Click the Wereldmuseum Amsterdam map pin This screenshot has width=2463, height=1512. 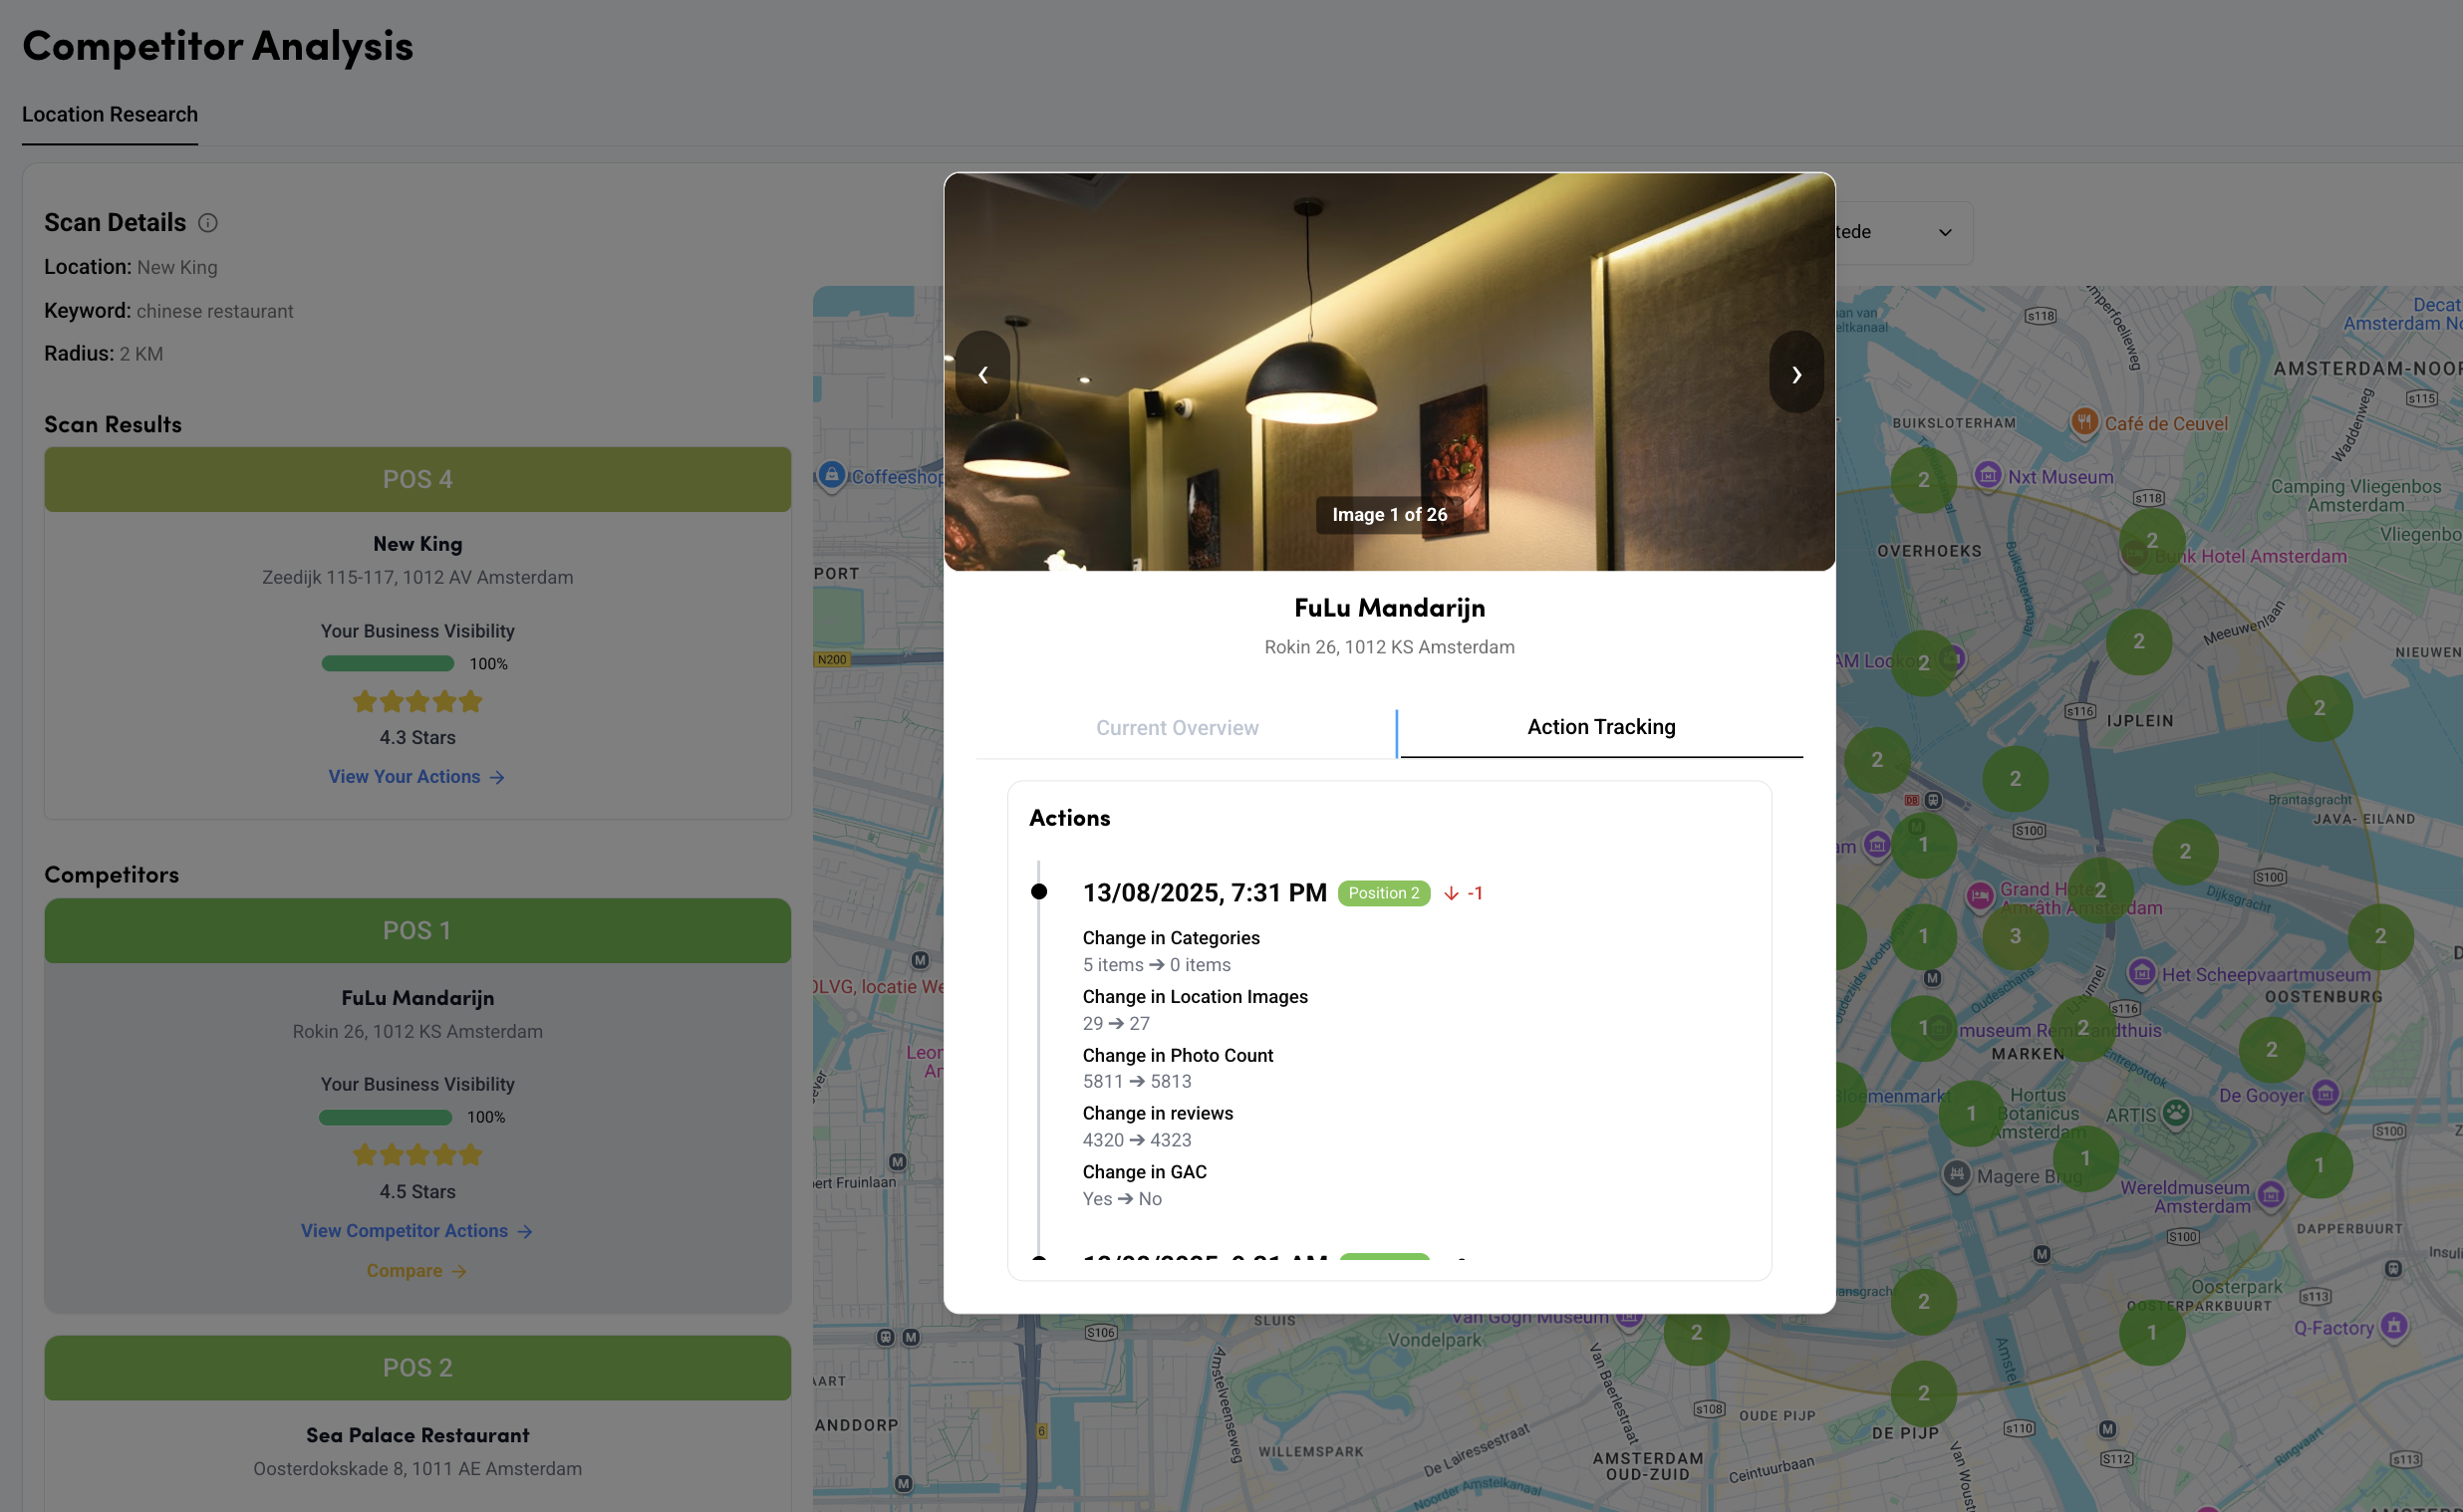[2271, 1194]
